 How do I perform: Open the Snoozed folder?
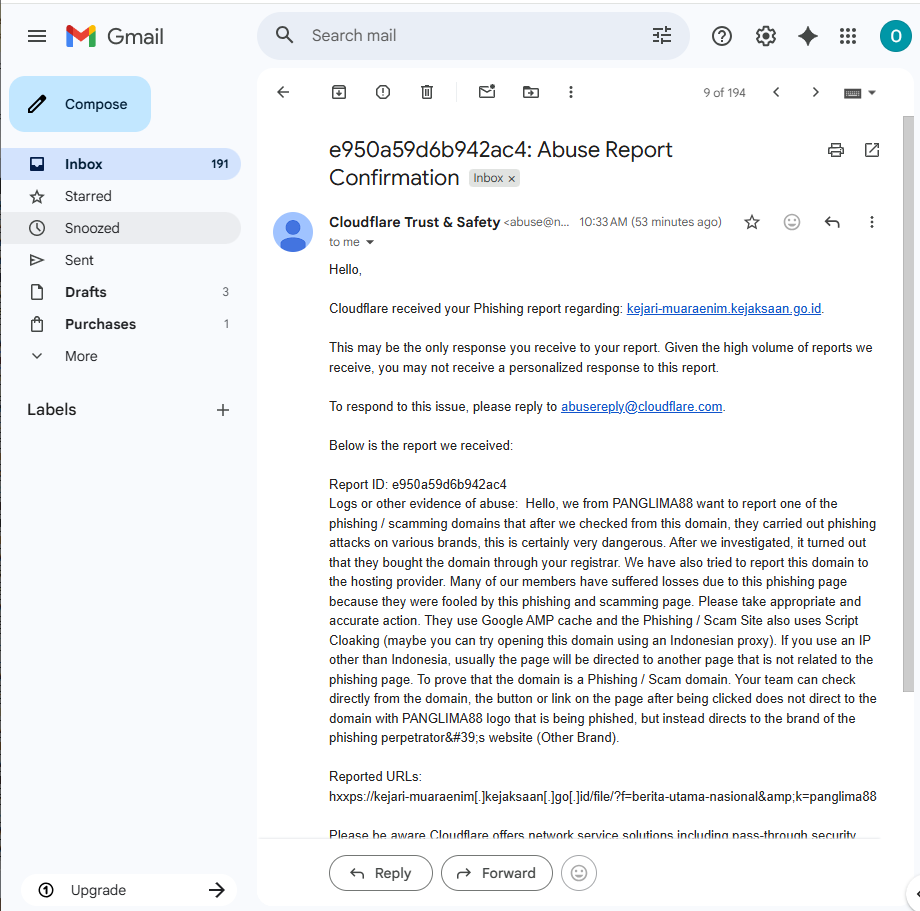pyautogui.click(x=121, y=228)
